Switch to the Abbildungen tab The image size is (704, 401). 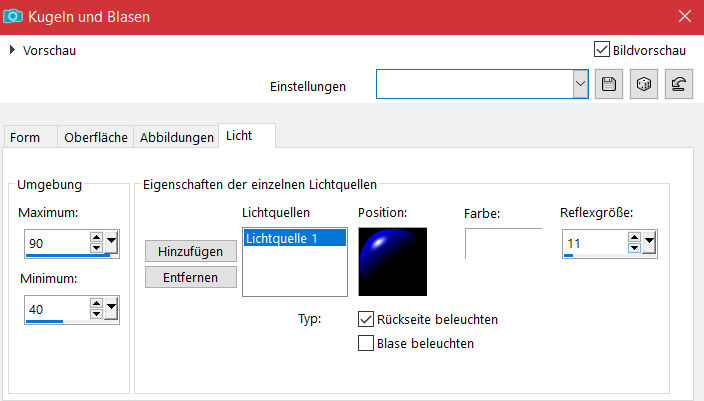(177, 137)
